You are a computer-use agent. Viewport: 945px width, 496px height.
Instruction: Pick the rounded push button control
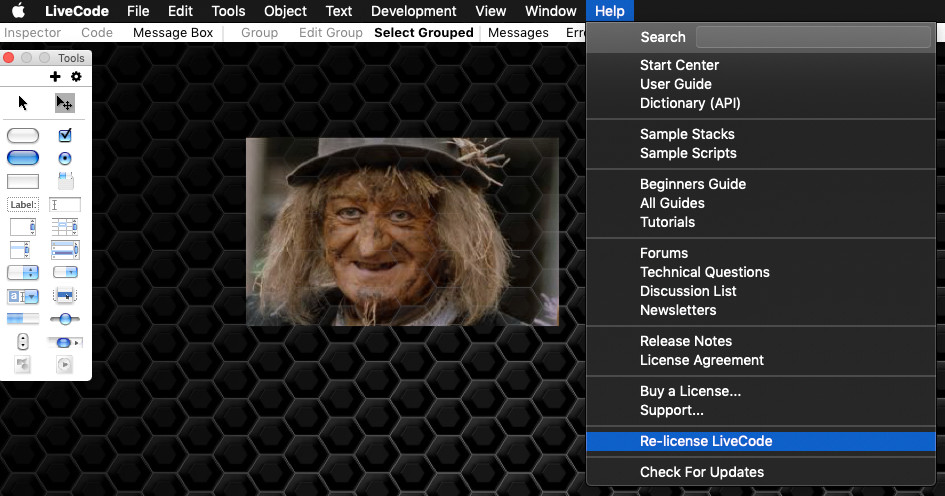click(x=23, y=135)
